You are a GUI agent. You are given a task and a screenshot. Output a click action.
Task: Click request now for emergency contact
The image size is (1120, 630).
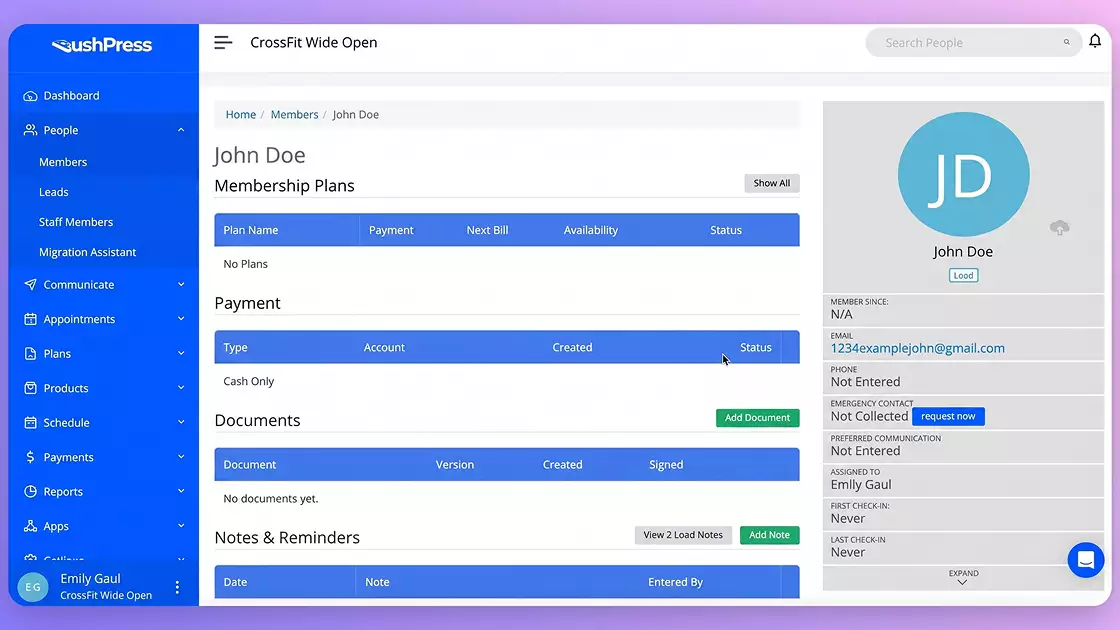[948, 416]
